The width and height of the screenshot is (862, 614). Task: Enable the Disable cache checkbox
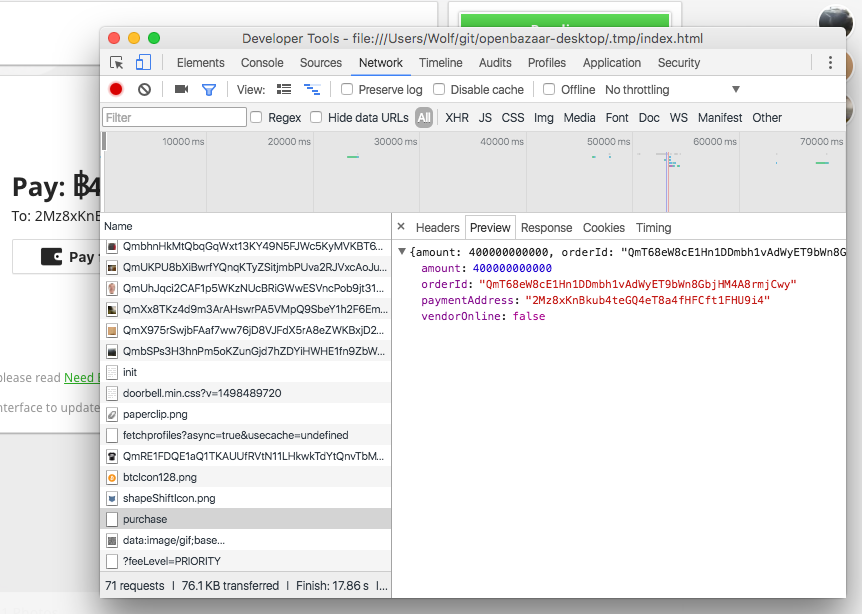(439, 89)
